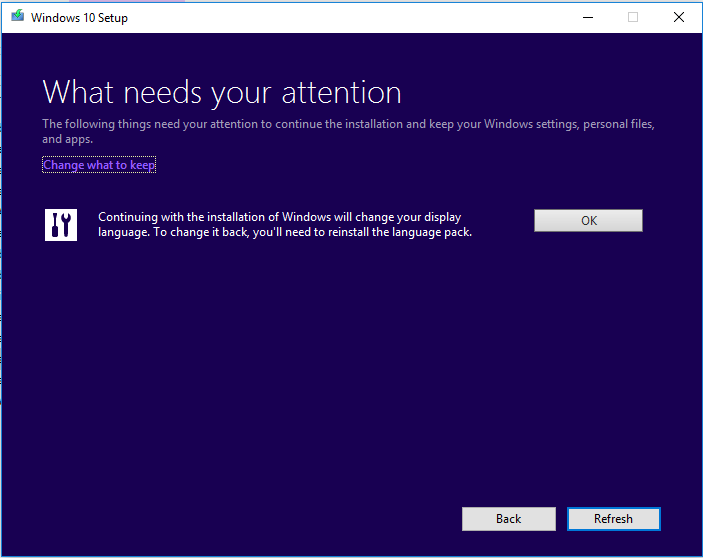
Task: Open the Change what to keep link
Action: 99,165
